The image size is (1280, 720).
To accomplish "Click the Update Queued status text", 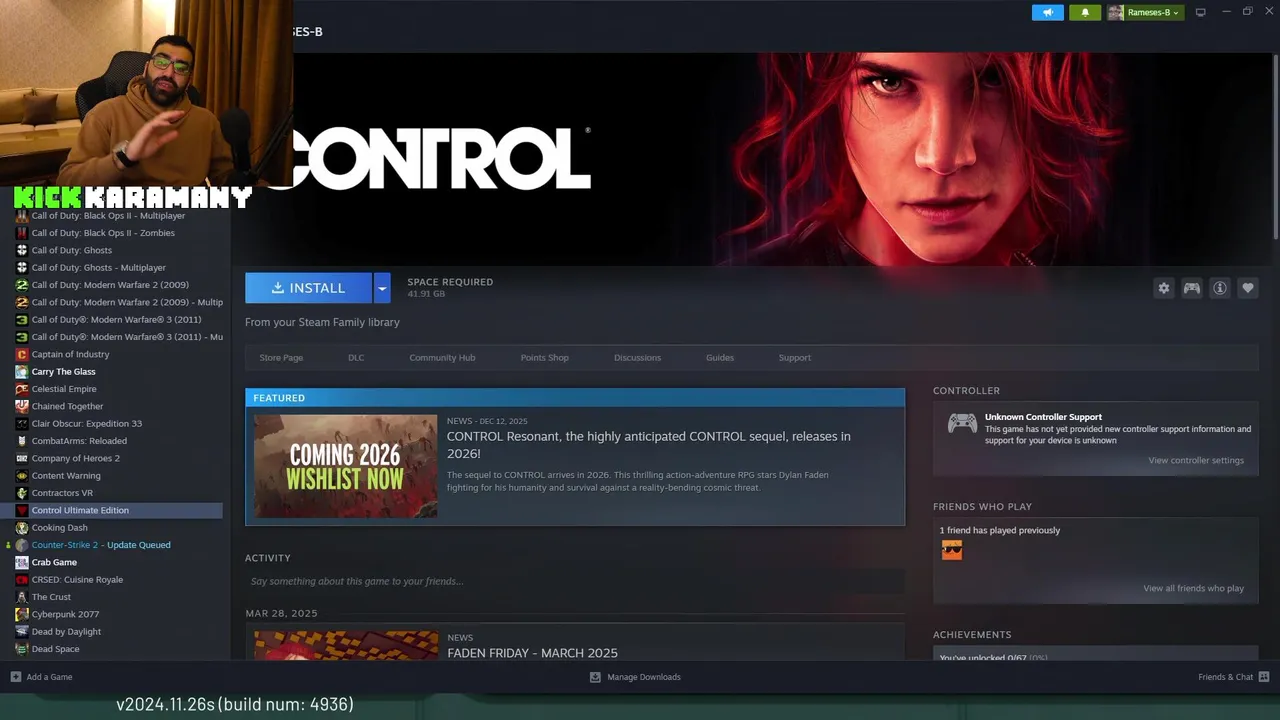I will point(138,545).
